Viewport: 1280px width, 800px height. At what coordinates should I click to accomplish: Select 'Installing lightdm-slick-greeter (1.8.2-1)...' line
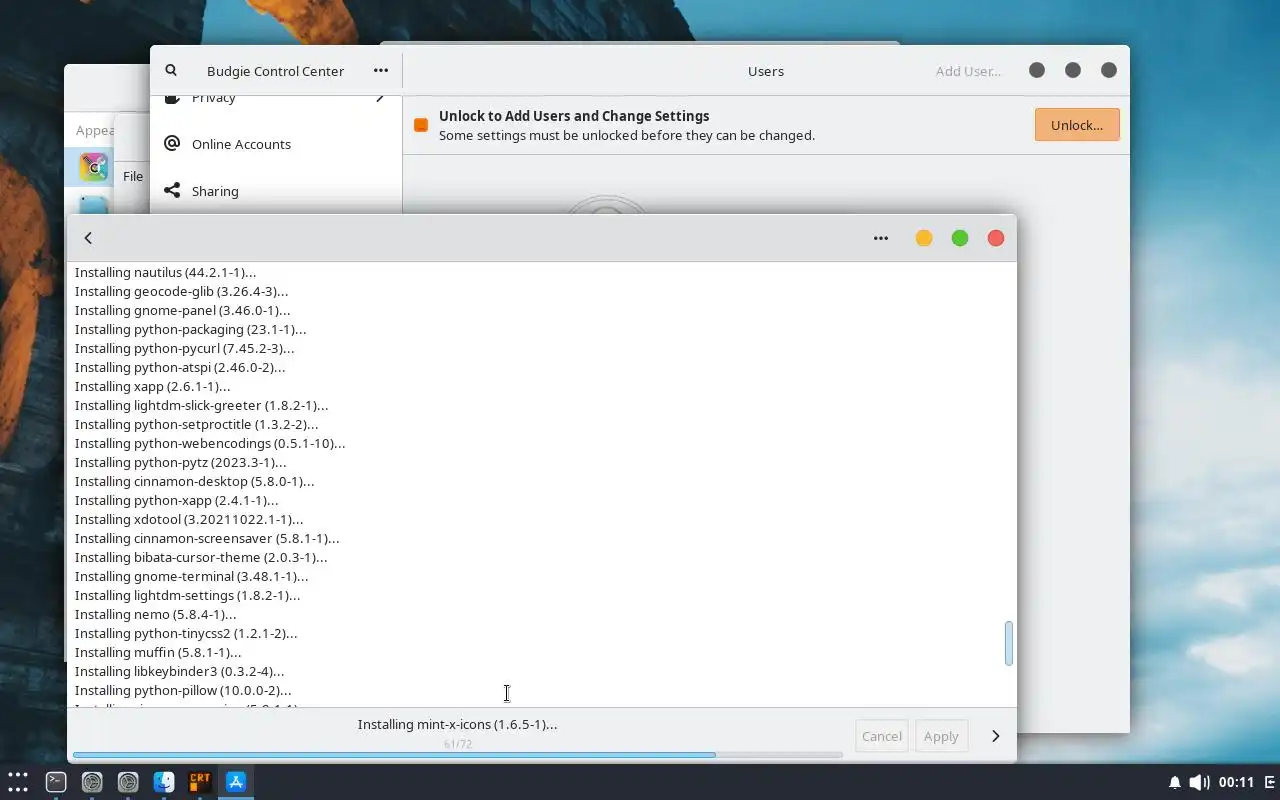click(201, 405)
